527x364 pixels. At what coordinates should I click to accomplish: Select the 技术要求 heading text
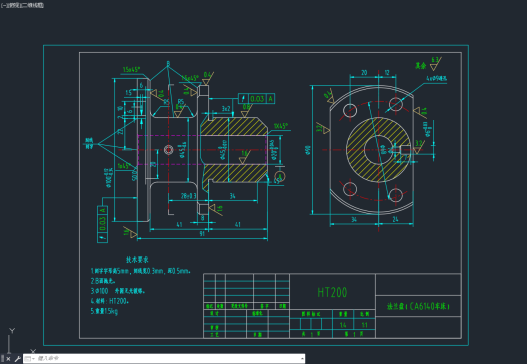point(137,259)
